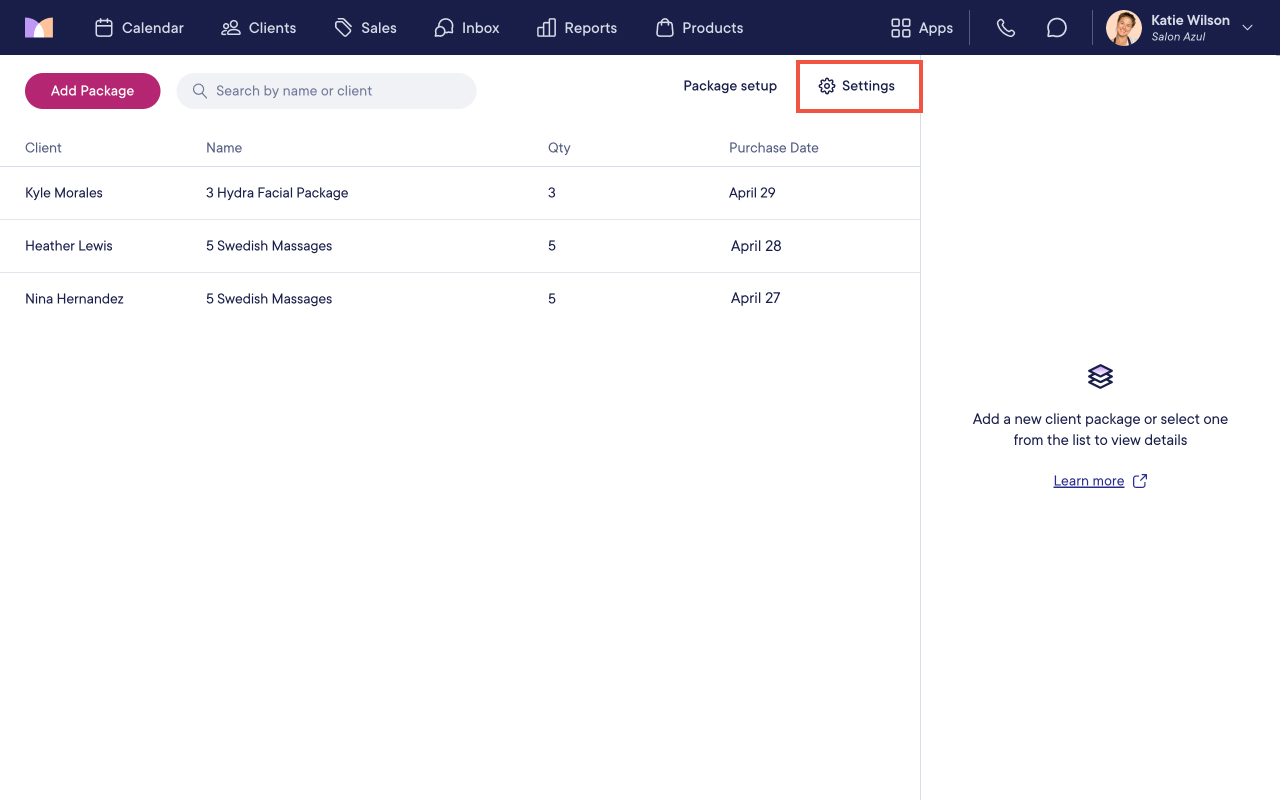Open the Sales menu item
Screen dimensions: 1280x800
(366, 28)
